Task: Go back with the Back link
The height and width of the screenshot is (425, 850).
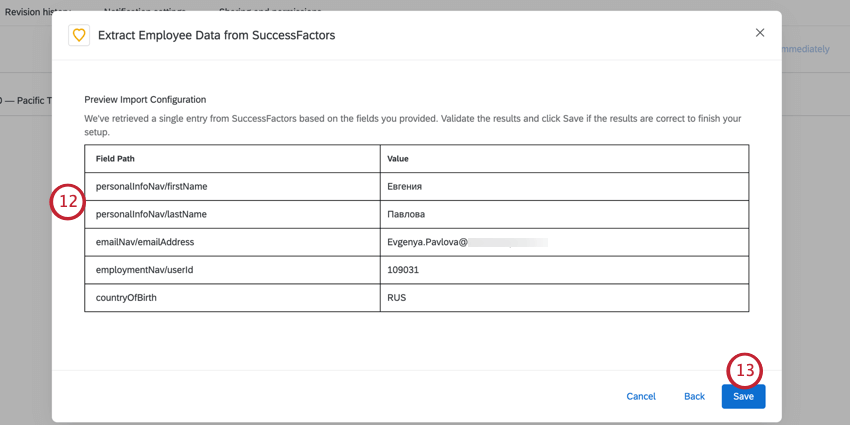Action: pos(694,396)
